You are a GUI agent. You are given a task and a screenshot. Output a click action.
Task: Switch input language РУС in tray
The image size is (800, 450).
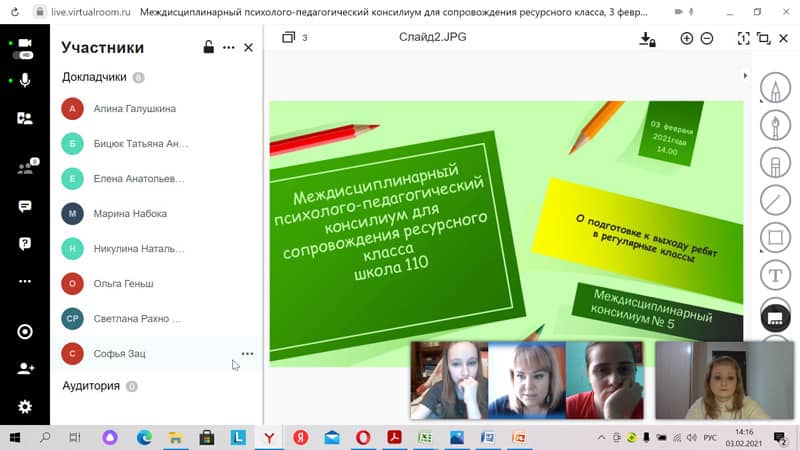click(x=710, y=438)
